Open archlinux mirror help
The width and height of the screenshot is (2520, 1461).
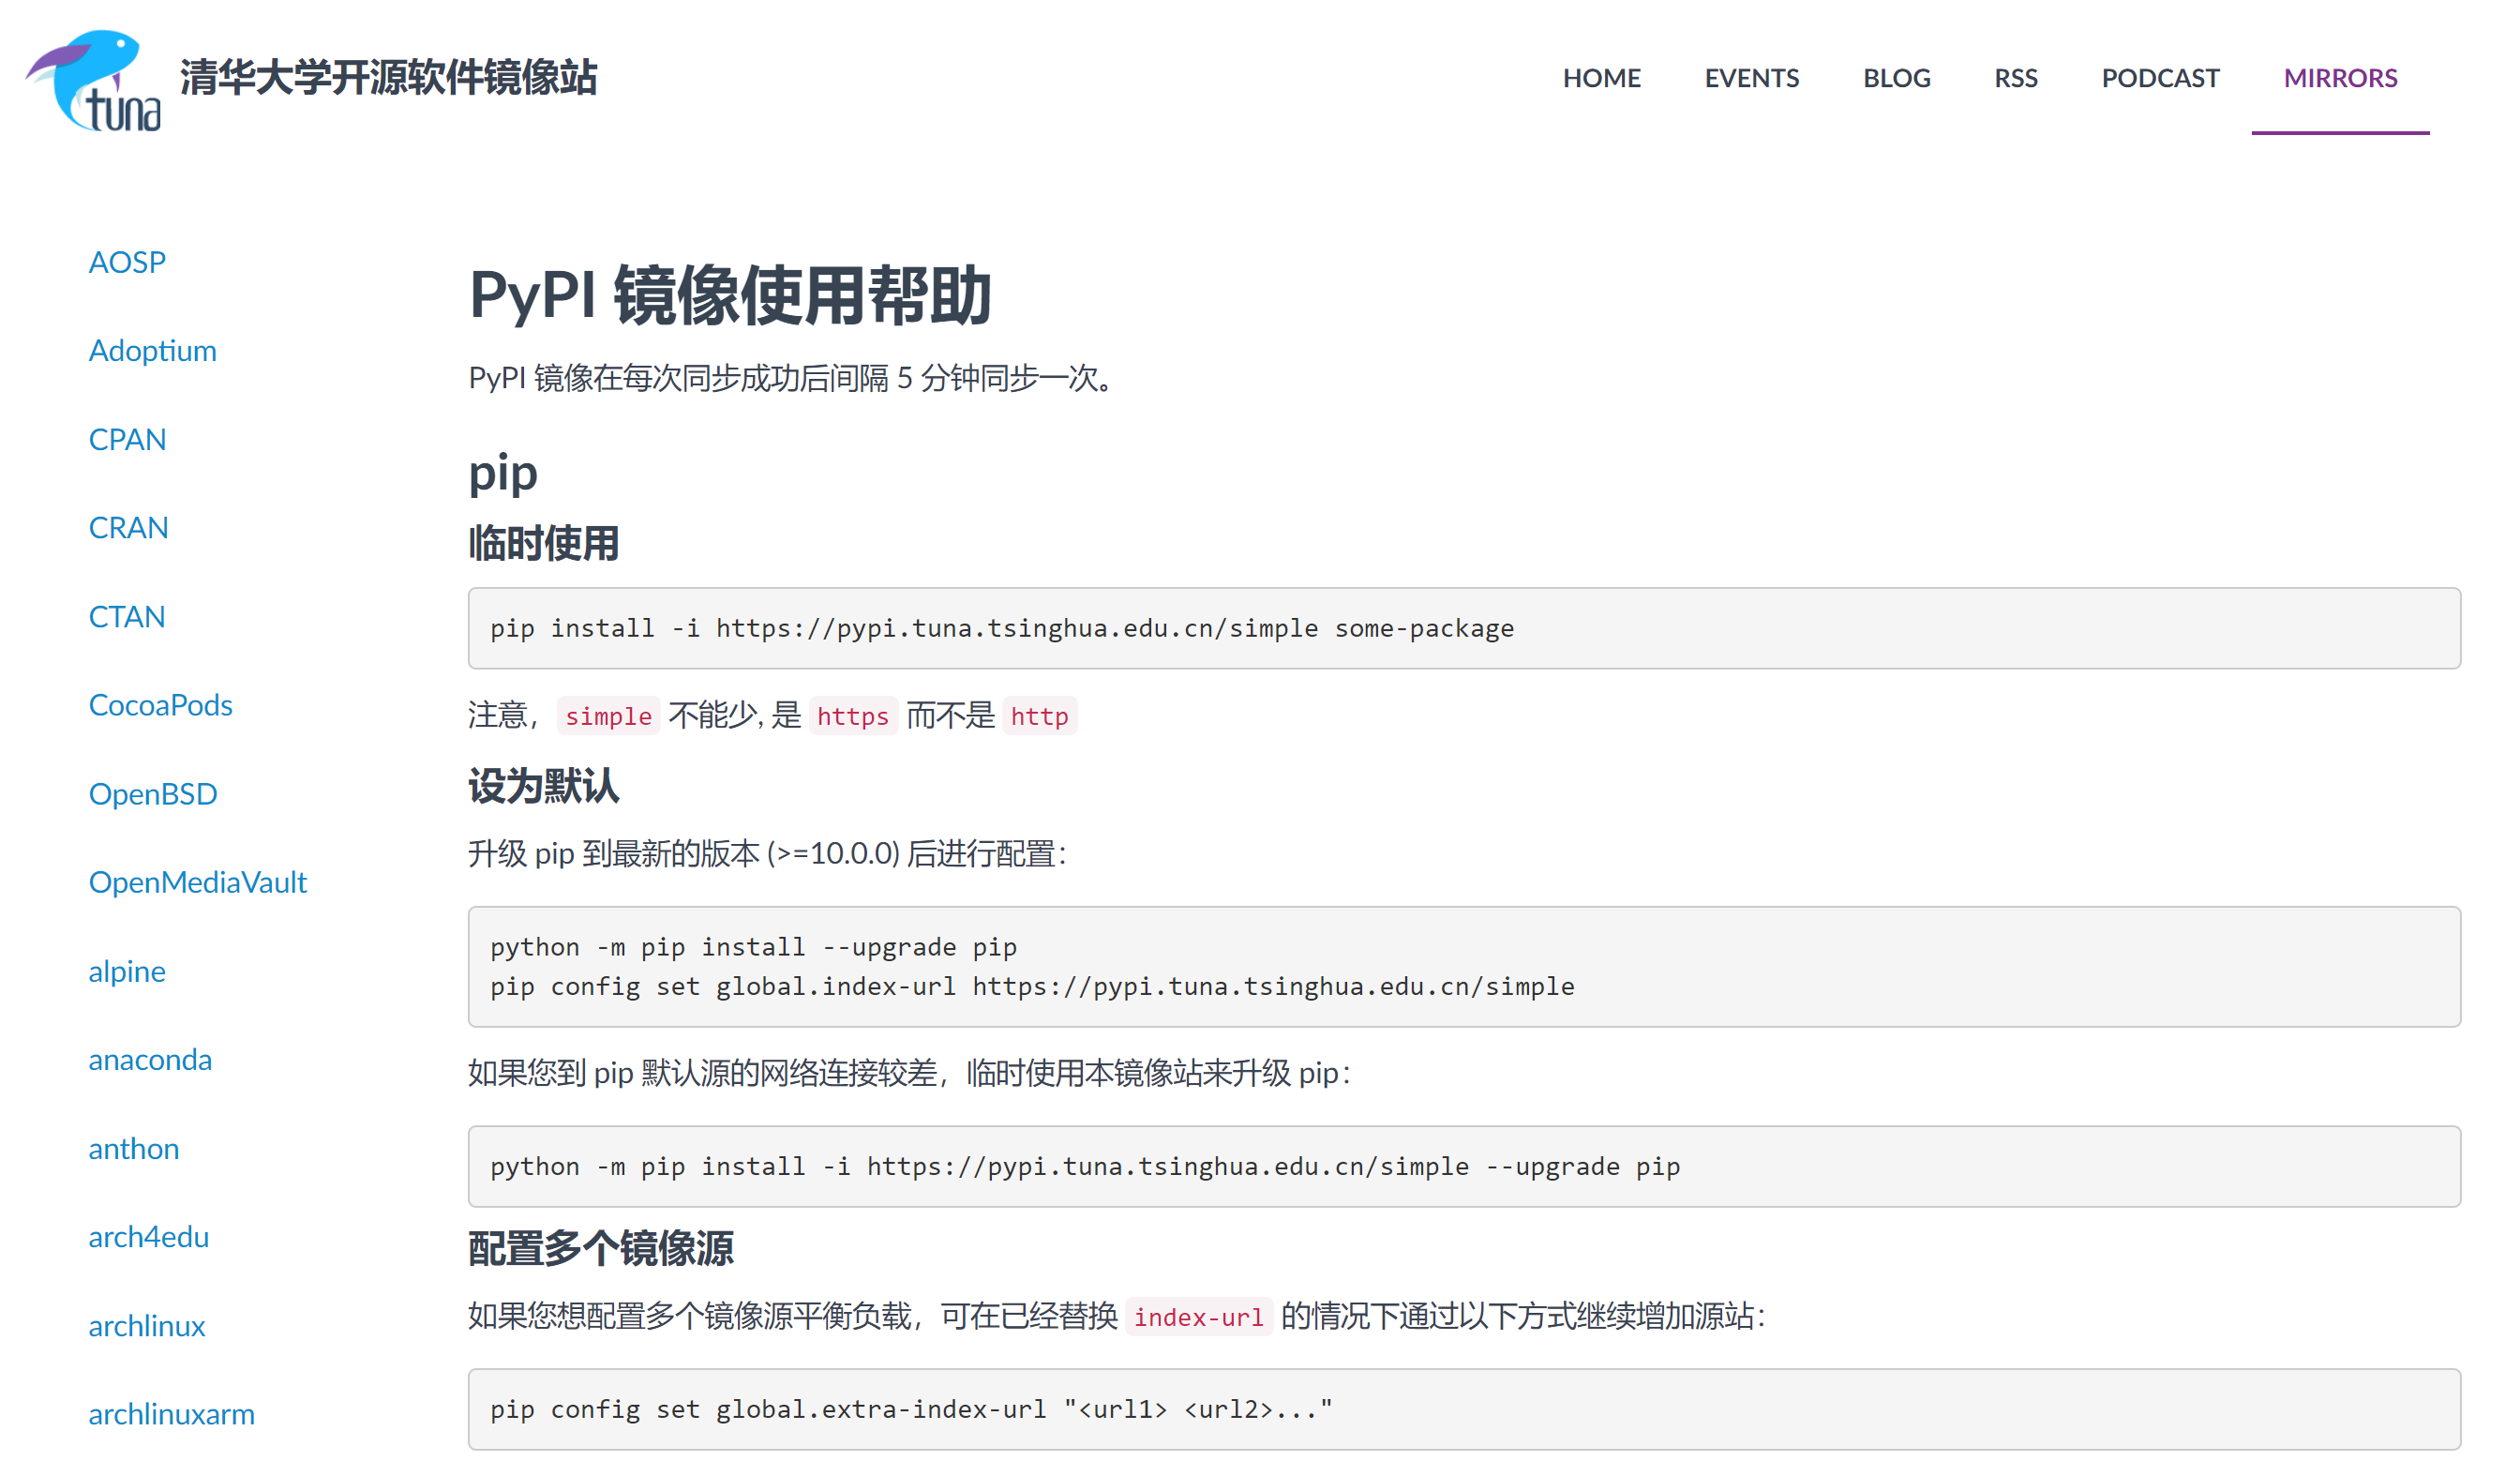click(147, 1326)
